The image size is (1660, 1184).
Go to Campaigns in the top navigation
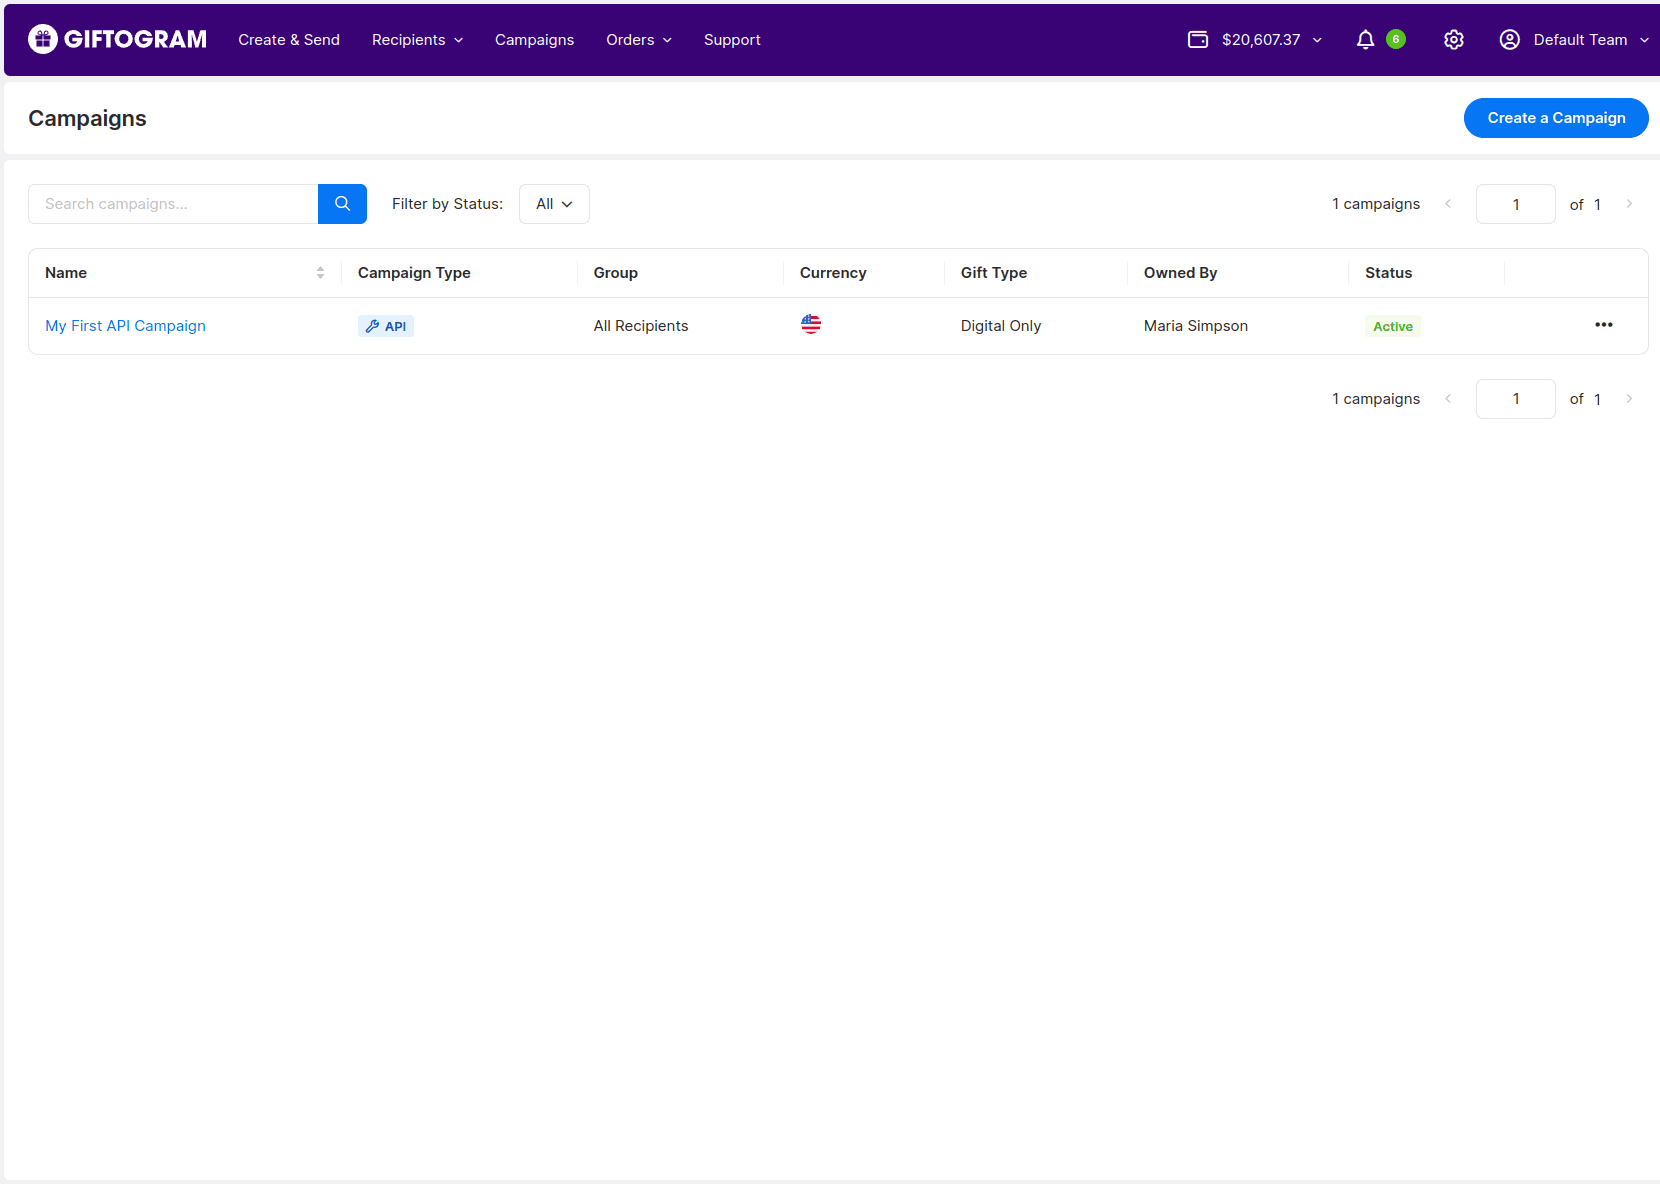[534, 40]
